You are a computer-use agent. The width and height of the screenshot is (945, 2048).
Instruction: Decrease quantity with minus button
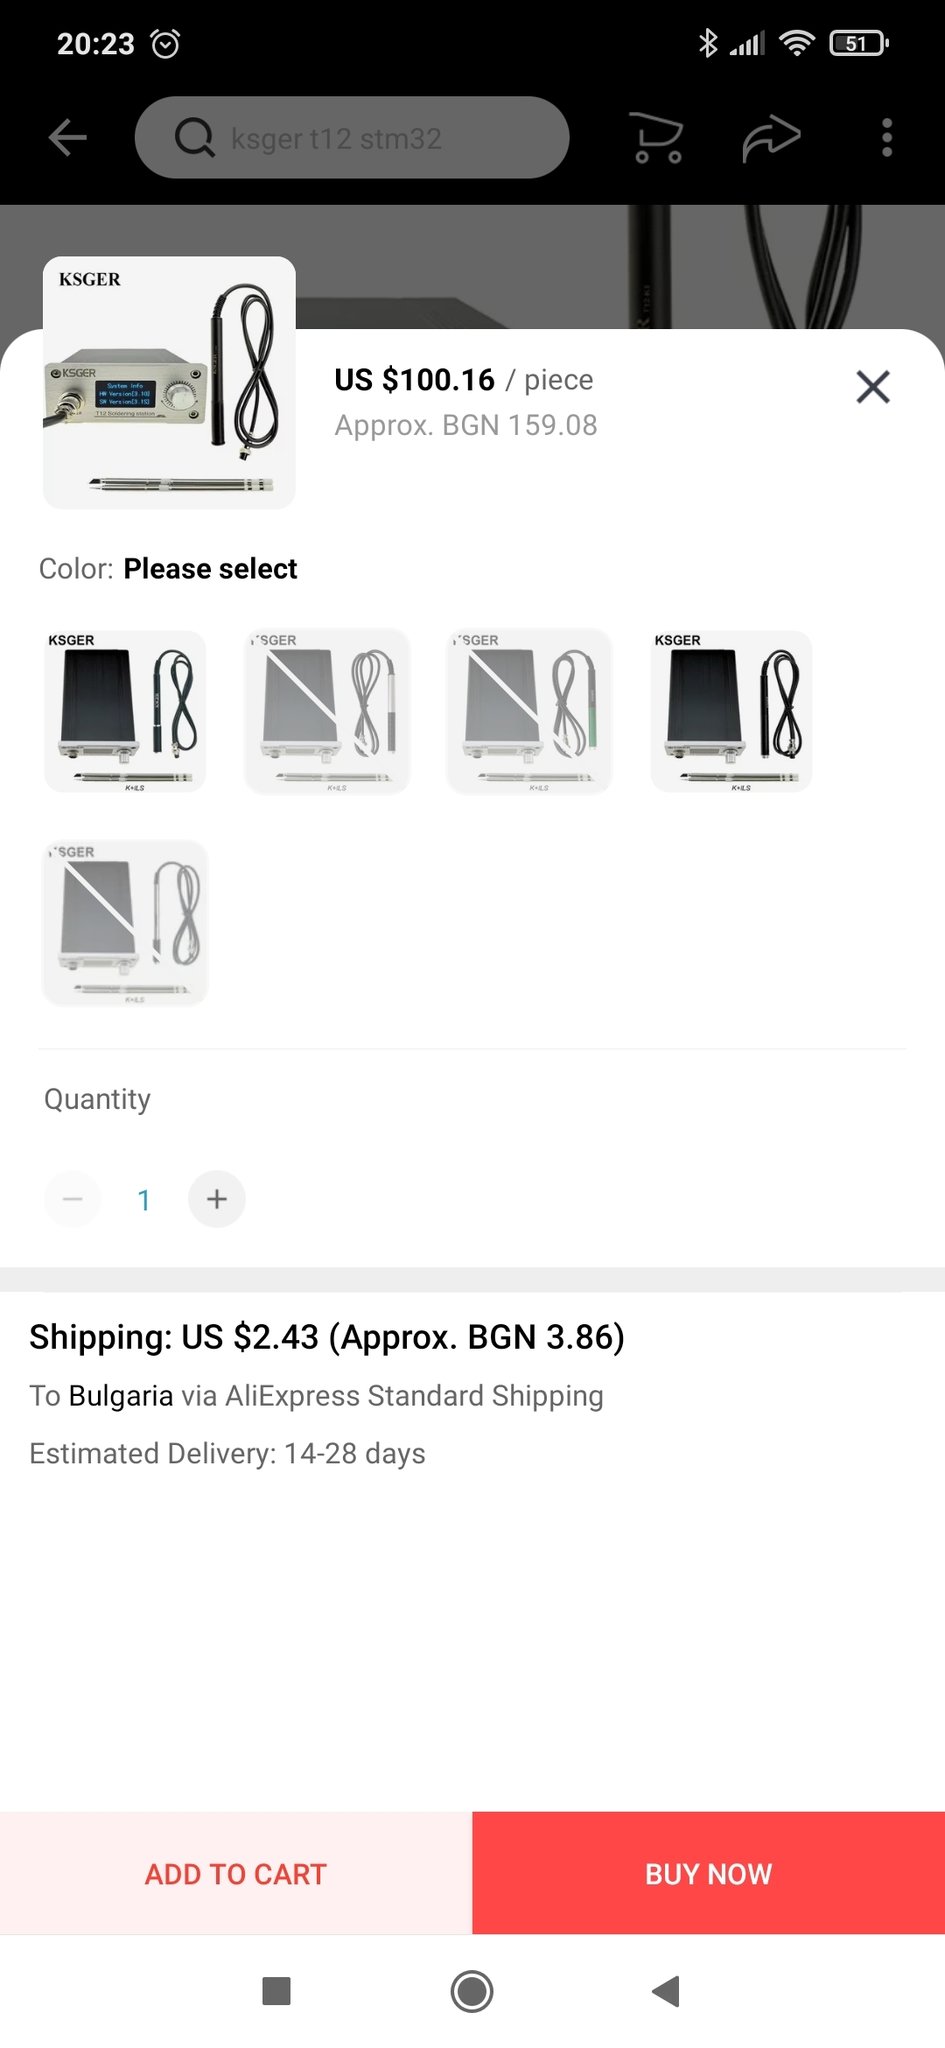click(x=73, y=1199)
